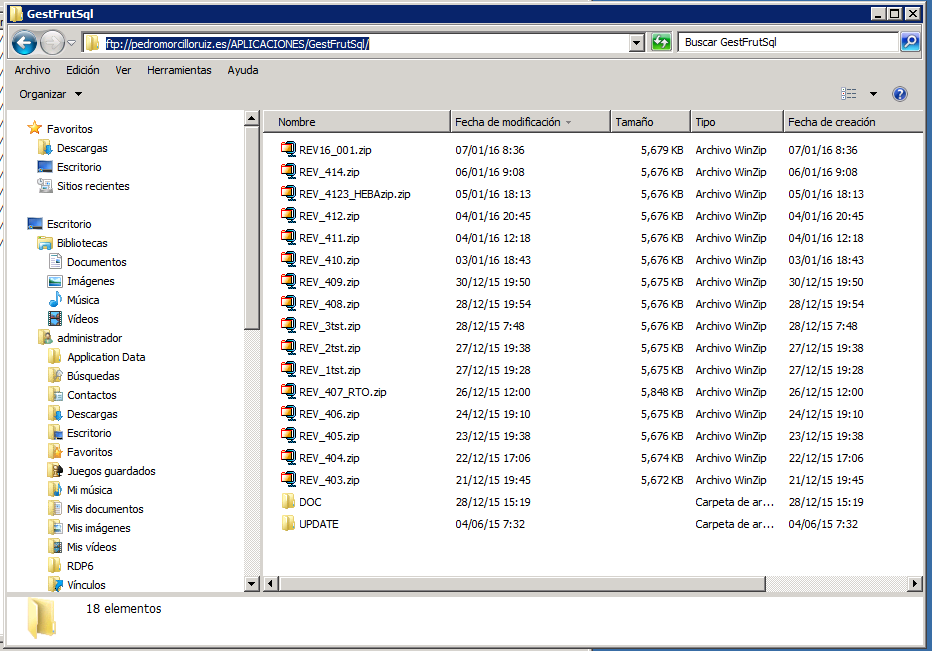Sort by Tamaño column header

pyautogui.click(x=634, y=122)
